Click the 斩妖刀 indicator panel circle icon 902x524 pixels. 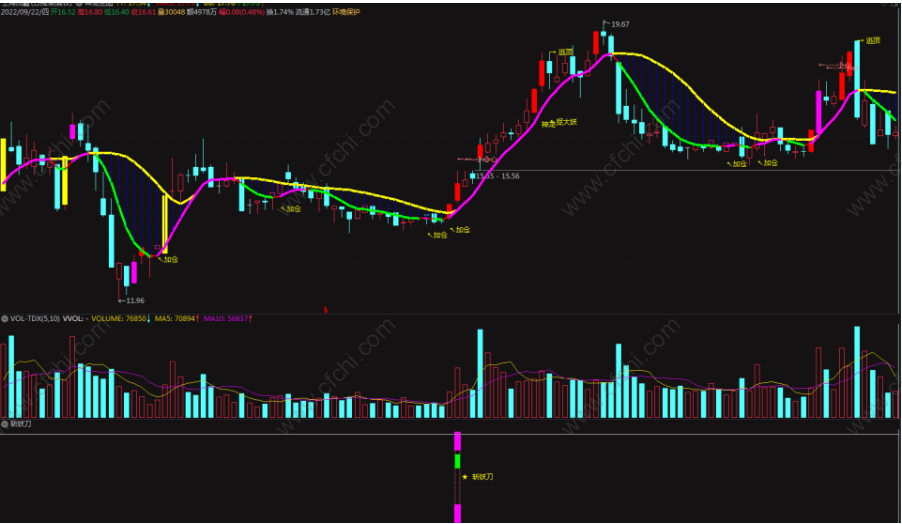(x=4, y=424)
